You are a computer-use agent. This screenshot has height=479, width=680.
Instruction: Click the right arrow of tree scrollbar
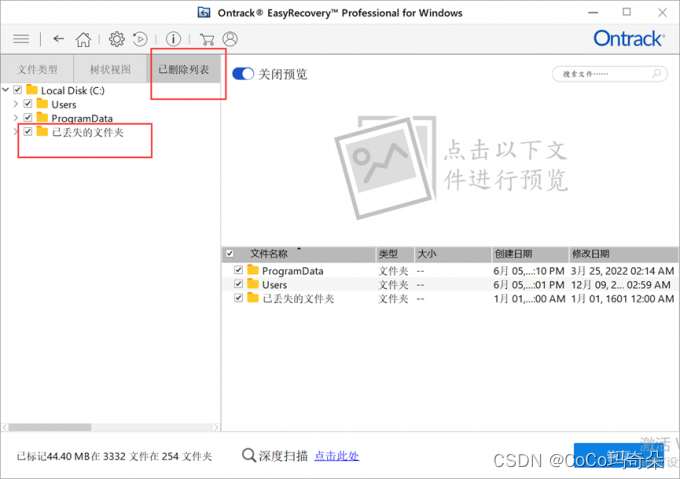coord(216,427)
